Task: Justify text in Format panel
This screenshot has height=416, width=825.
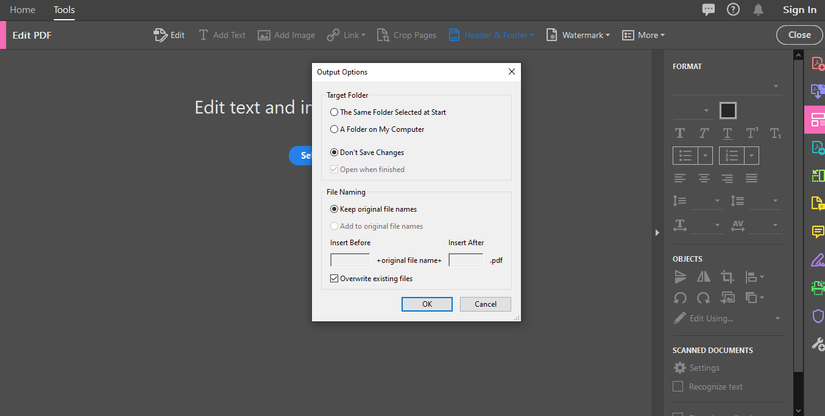Action: pos(751,178)
